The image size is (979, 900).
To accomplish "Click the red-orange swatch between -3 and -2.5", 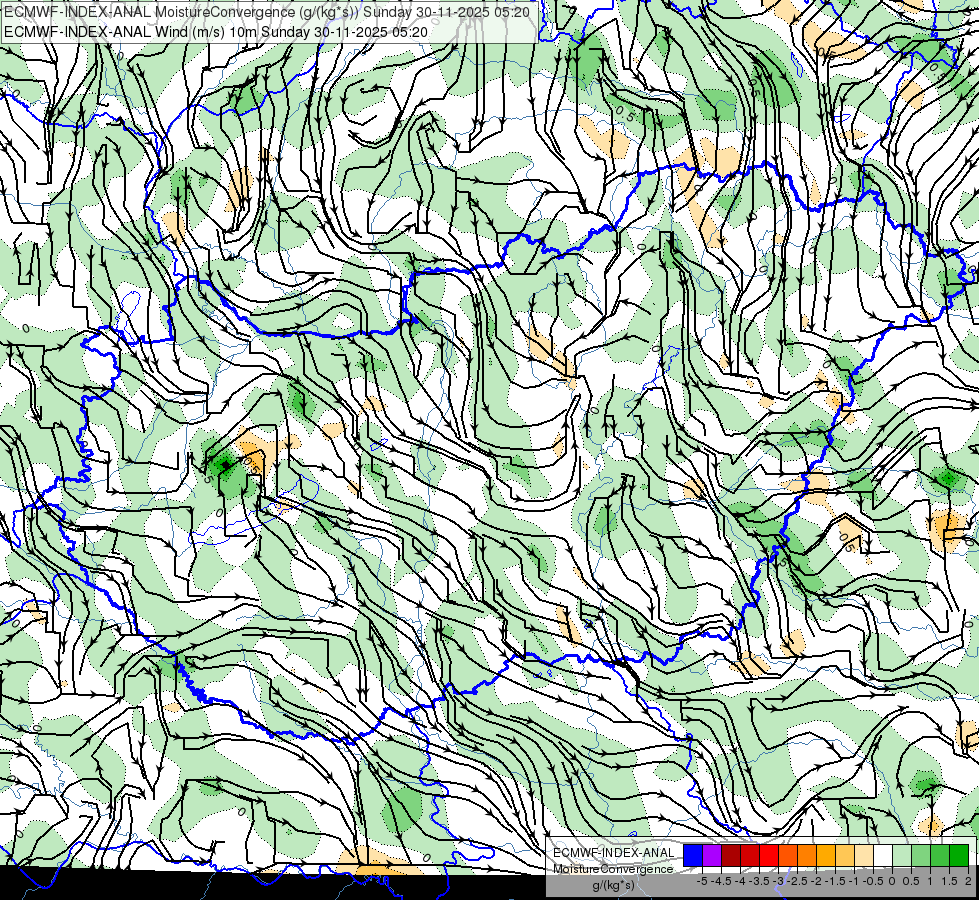I will click(x=789, y=855).
